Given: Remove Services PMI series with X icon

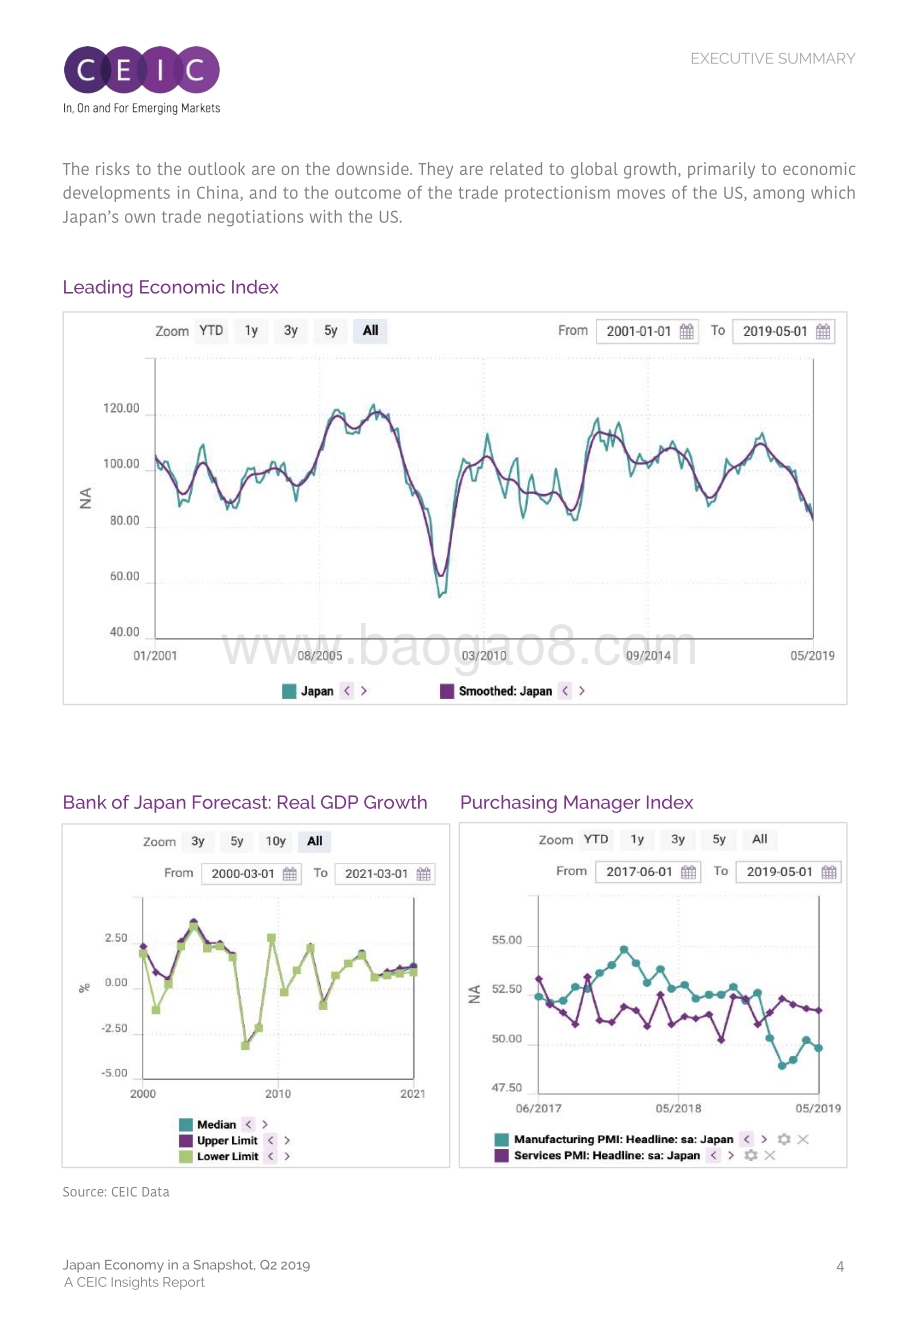Looking at the screenshot, I should [x=769, y=1155].
